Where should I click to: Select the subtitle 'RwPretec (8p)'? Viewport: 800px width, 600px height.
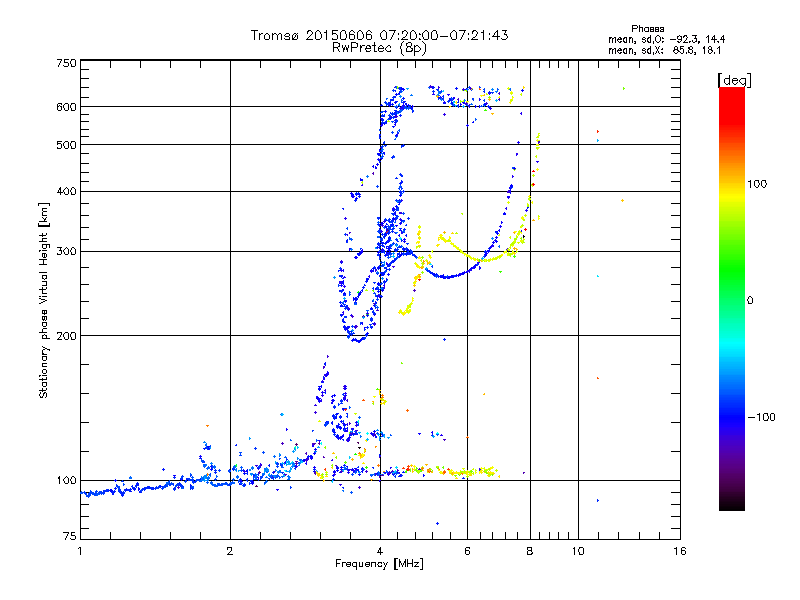[379, 48]
